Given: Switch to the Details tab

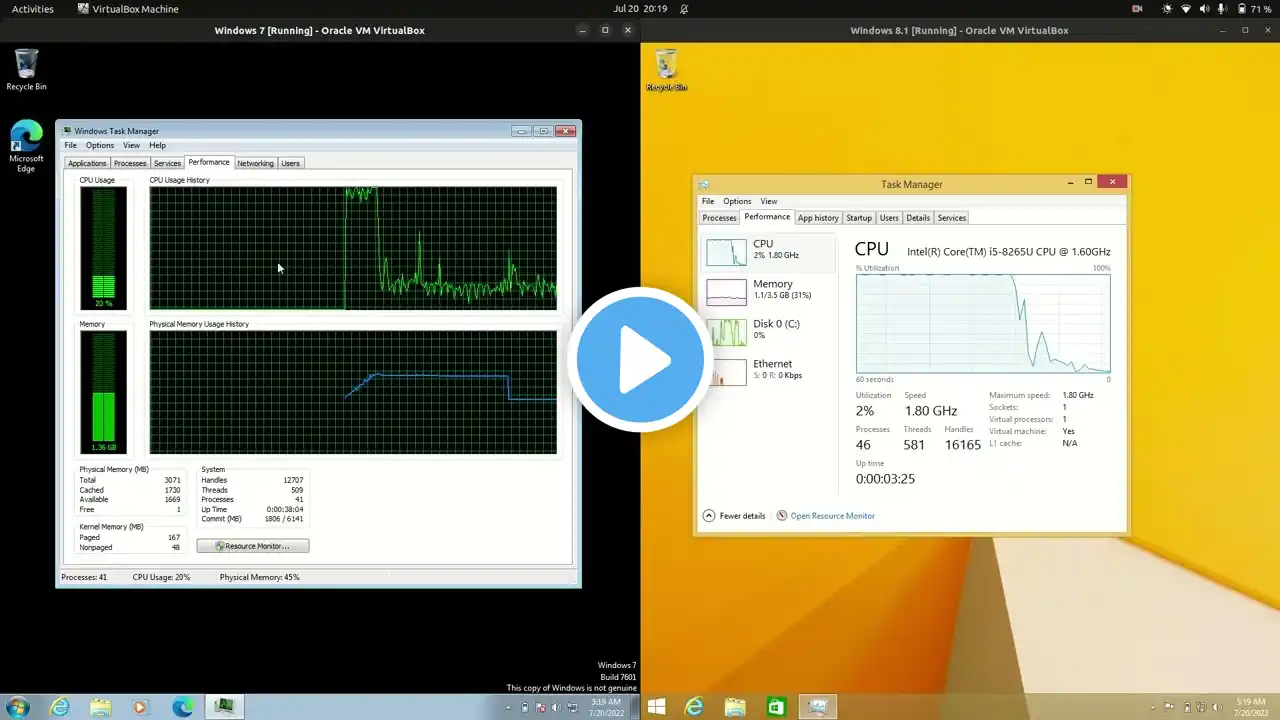Looking at the screenshot, I should click(x=918, y=218).
